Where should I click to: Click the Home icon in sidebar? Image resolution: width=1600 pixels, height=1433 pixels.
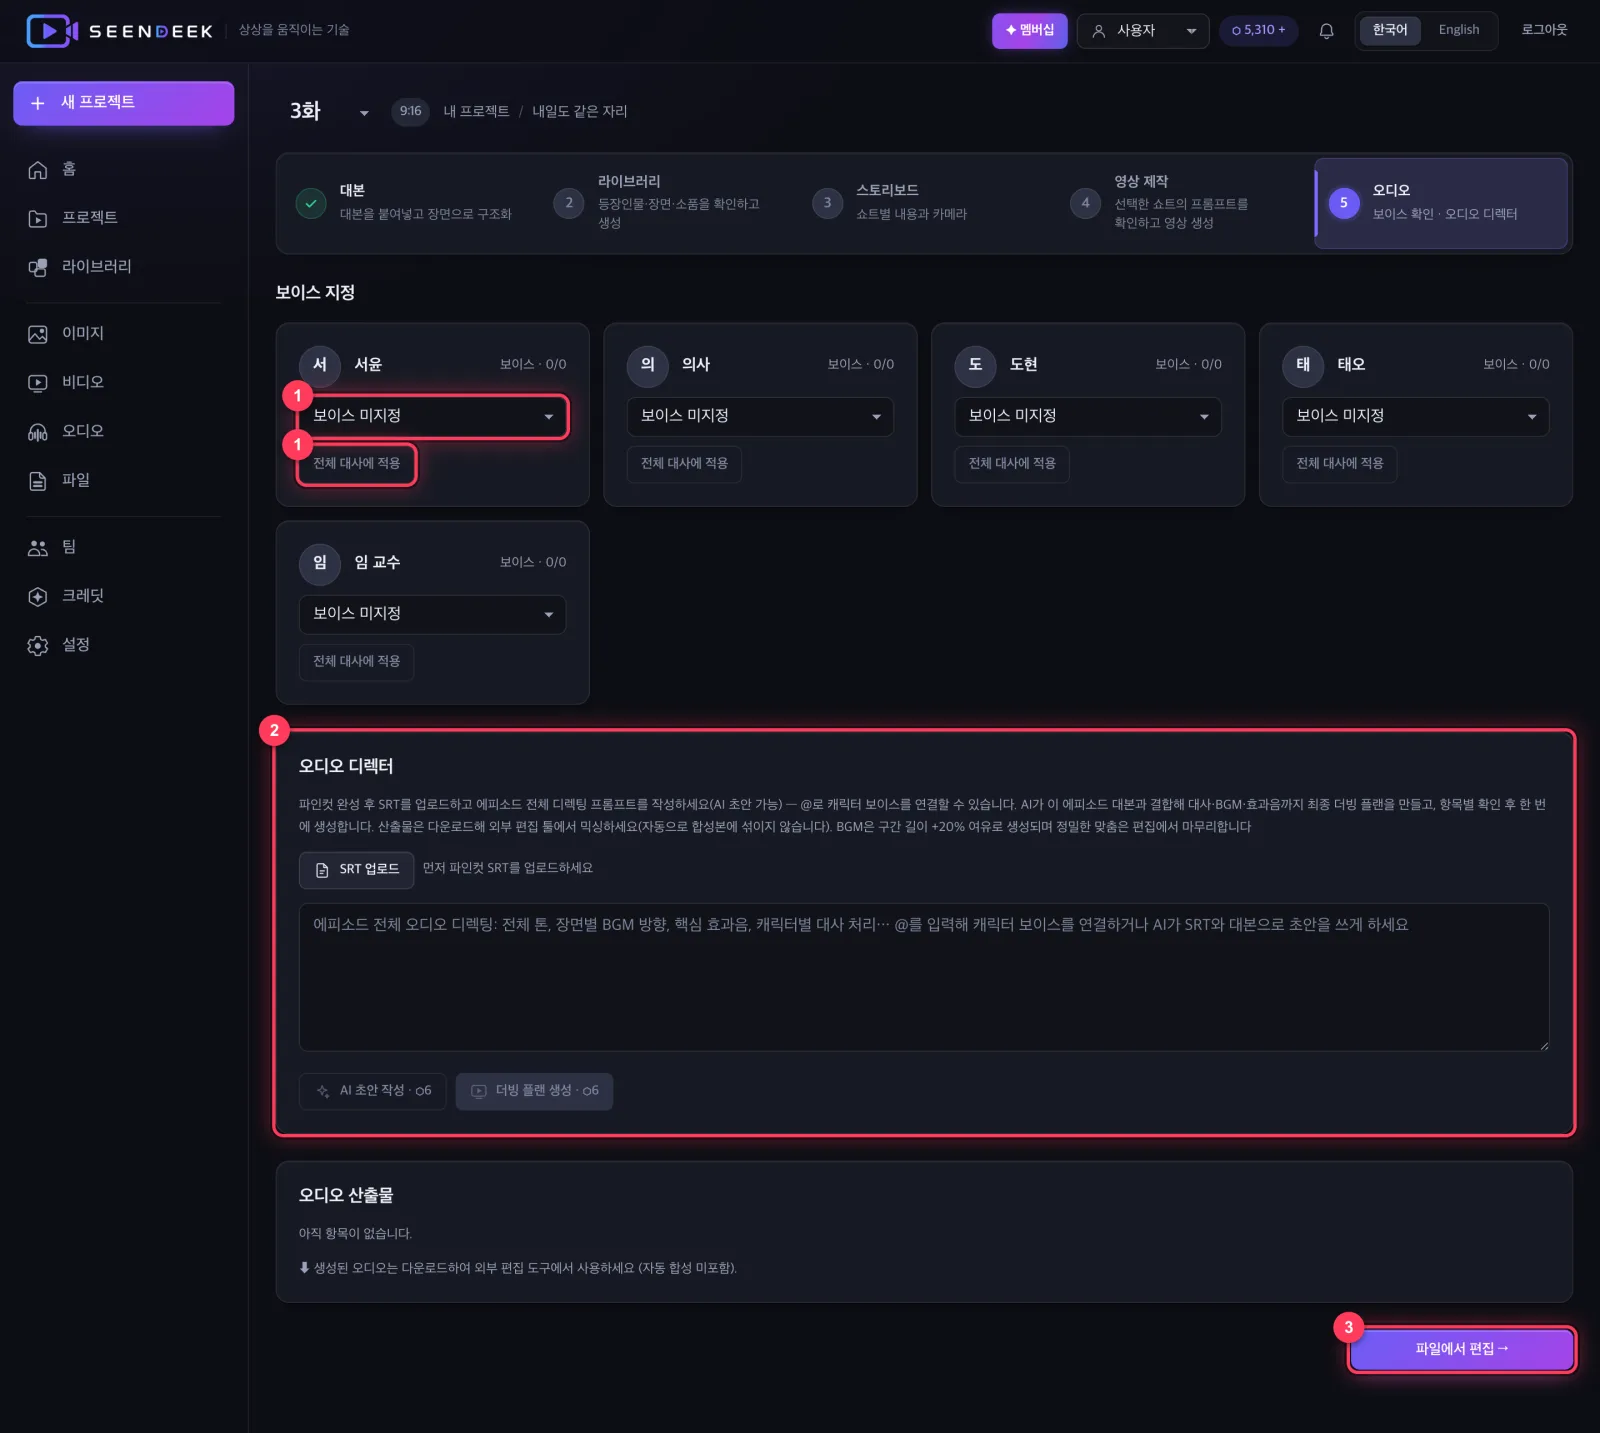(x=38, y=170)
